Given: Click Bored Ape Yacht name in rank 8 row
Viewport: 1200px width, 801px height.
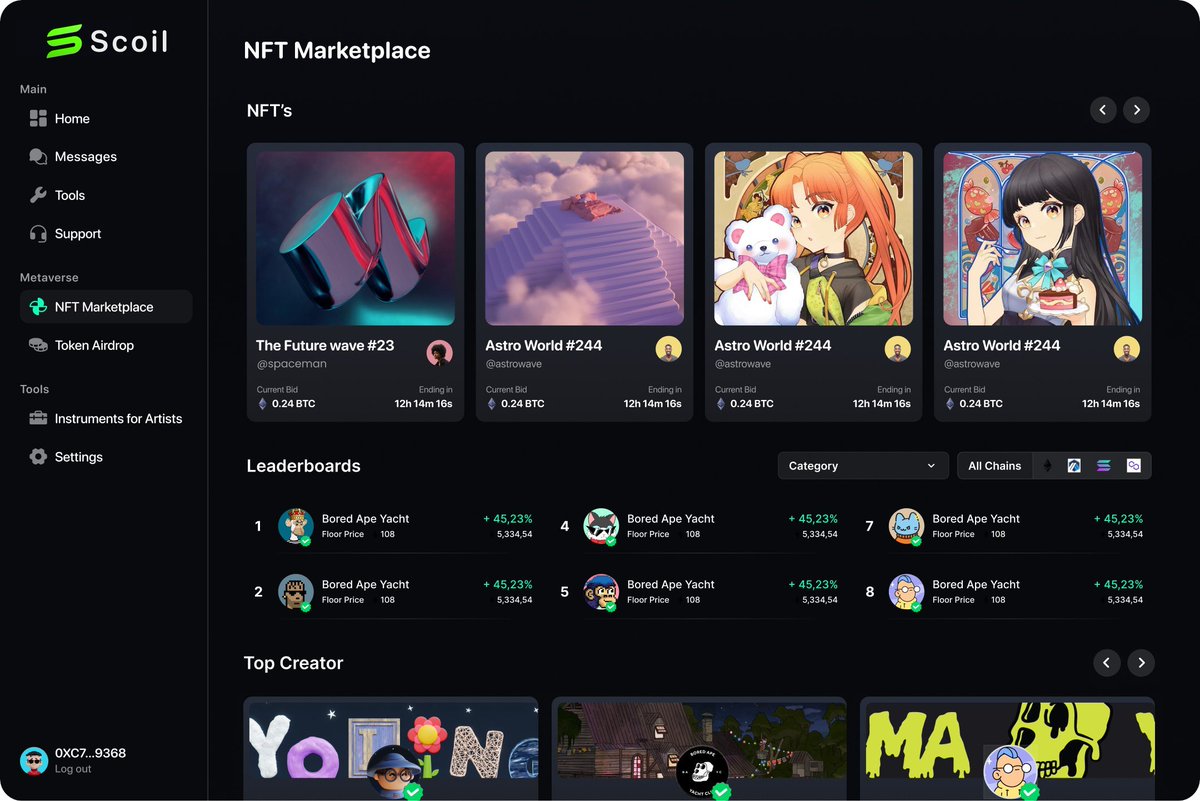Looking at the screenshot, I should [x=976, y=585].
